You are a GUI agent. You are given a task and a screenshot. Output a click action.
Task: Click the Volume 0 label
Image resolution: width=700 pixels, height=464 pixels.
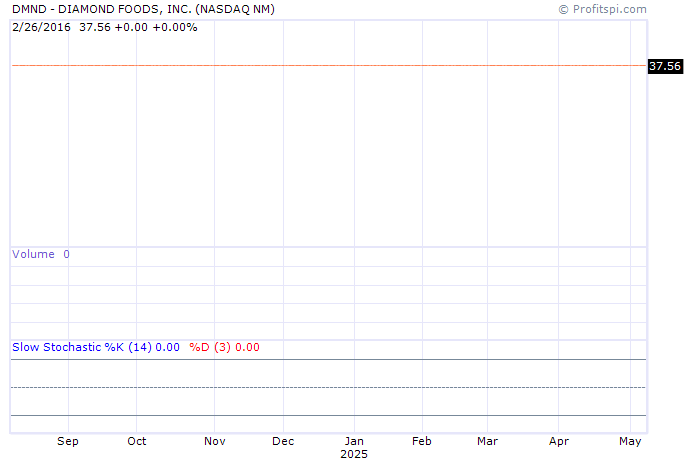[41, 254]
